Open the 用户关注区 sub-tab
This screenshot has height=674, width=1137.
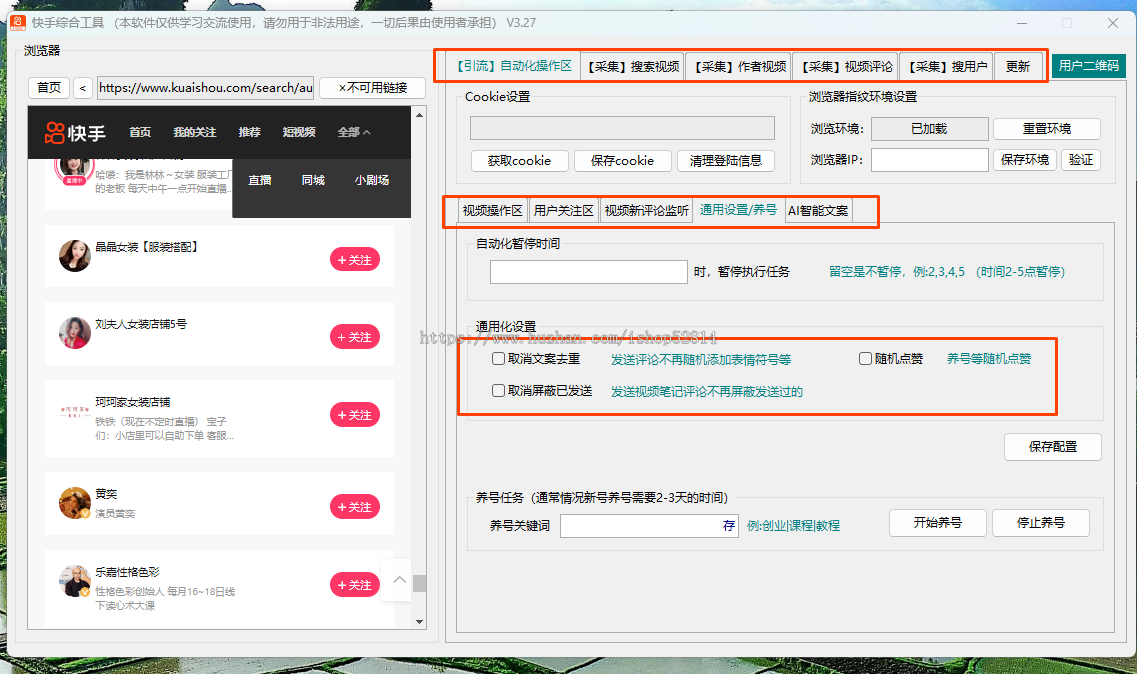point(563,210)
